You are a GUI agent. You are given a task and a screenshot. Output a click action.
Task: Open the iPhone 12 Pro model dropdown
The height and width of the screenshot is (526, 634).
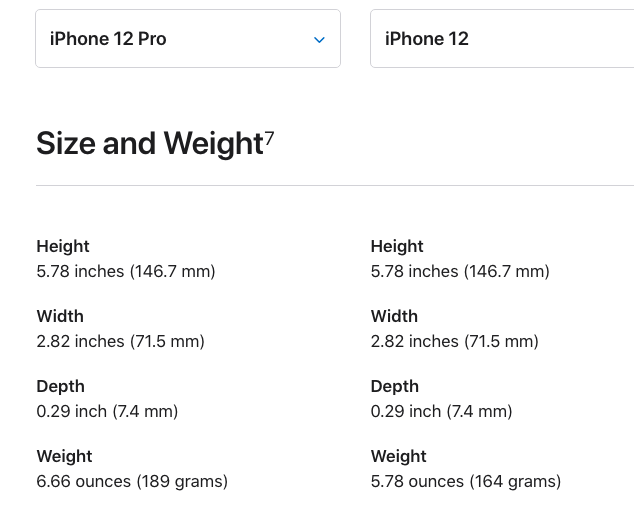188,39
